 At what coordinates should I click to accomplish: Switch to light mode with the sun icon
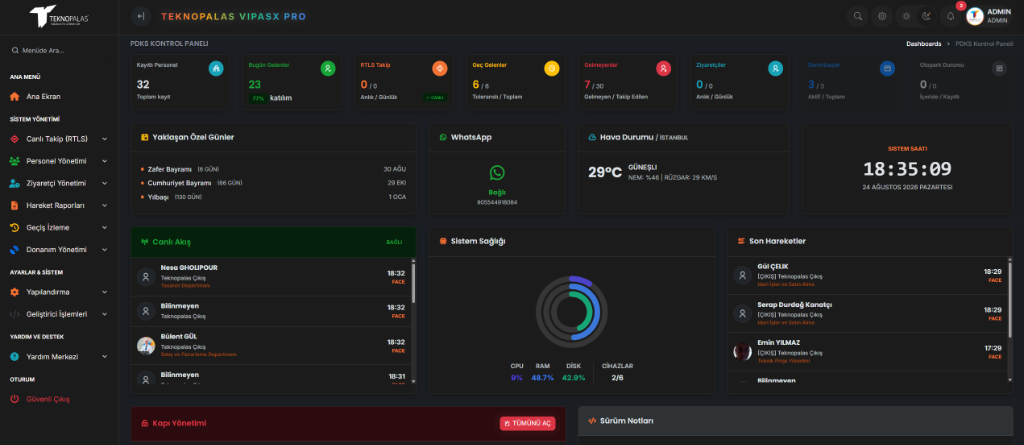point(906,16)
